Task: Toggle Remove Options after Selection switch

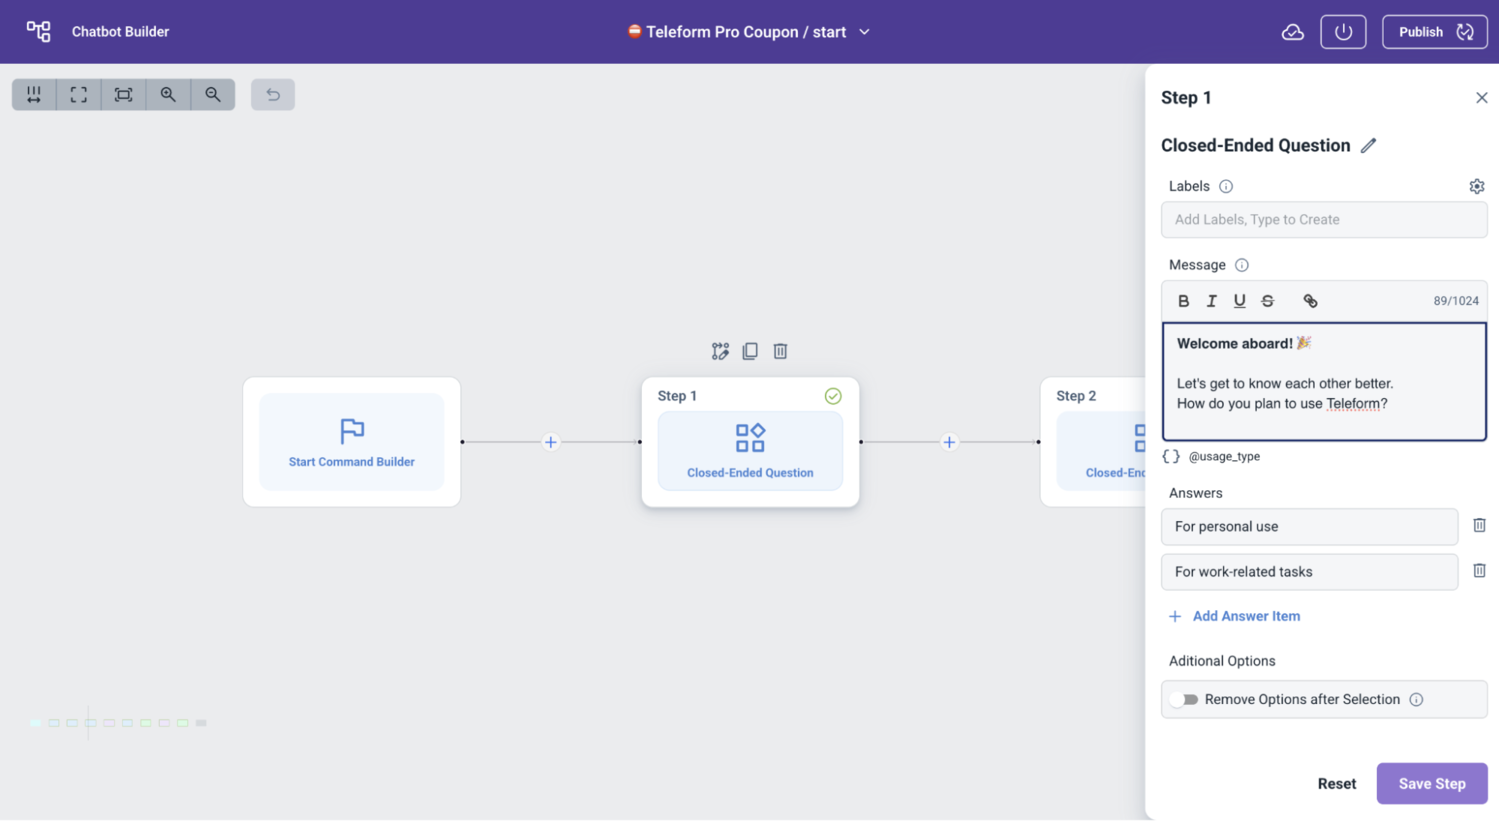Action: point(1185,700)
